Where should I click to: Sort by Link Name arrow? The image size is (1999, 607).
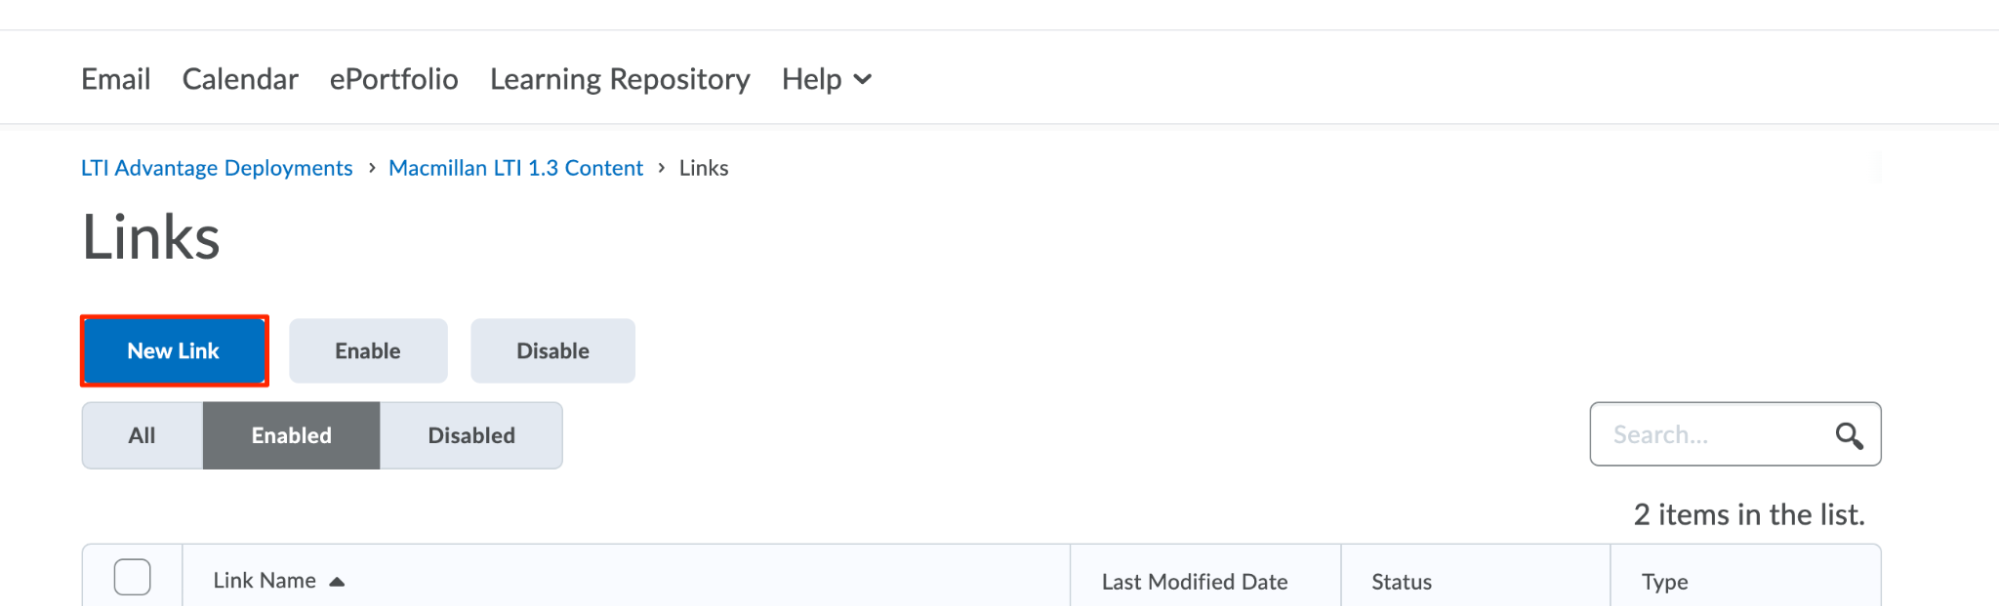(x=337, y=582)
